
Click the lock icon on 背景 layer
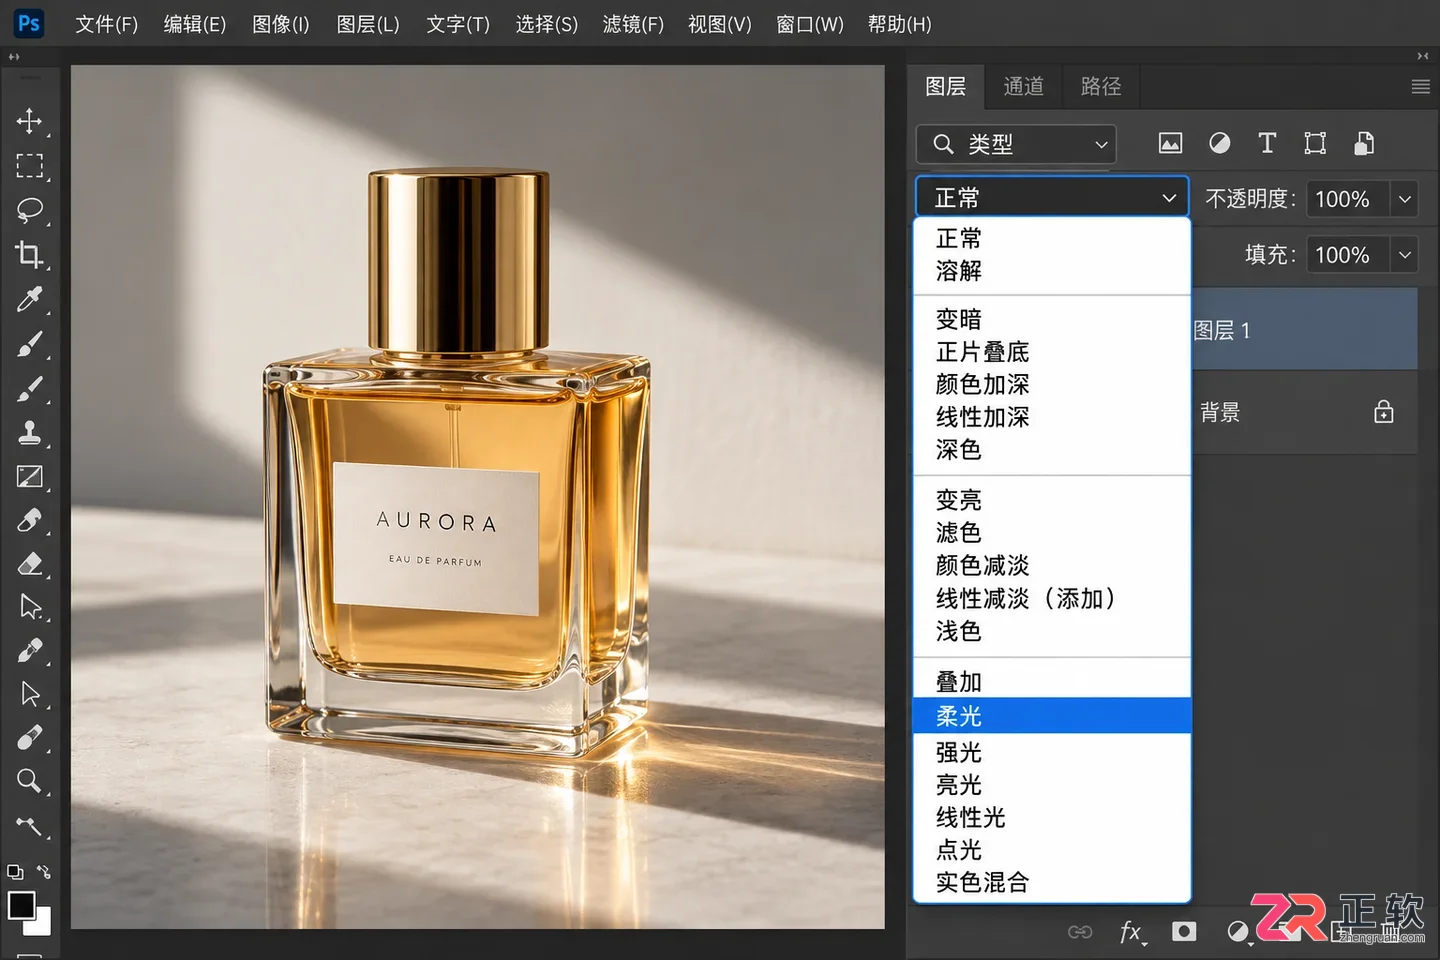point(1383,412)
